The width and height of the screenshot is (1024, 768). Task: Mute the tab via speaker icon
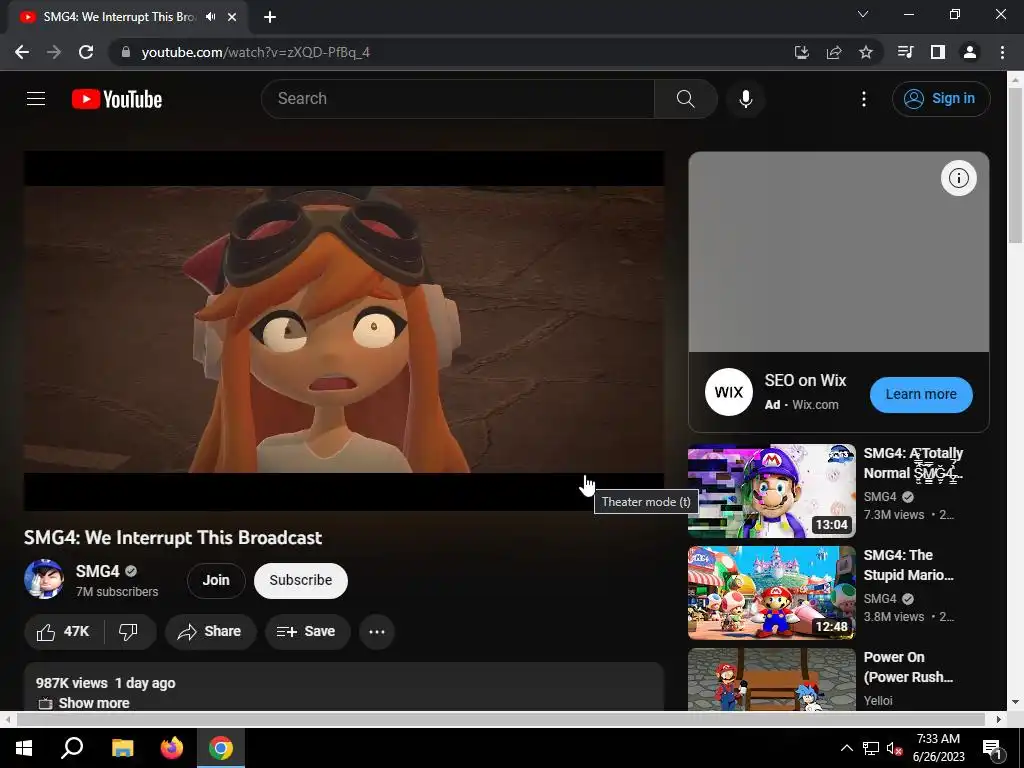(x=210, y=17)
